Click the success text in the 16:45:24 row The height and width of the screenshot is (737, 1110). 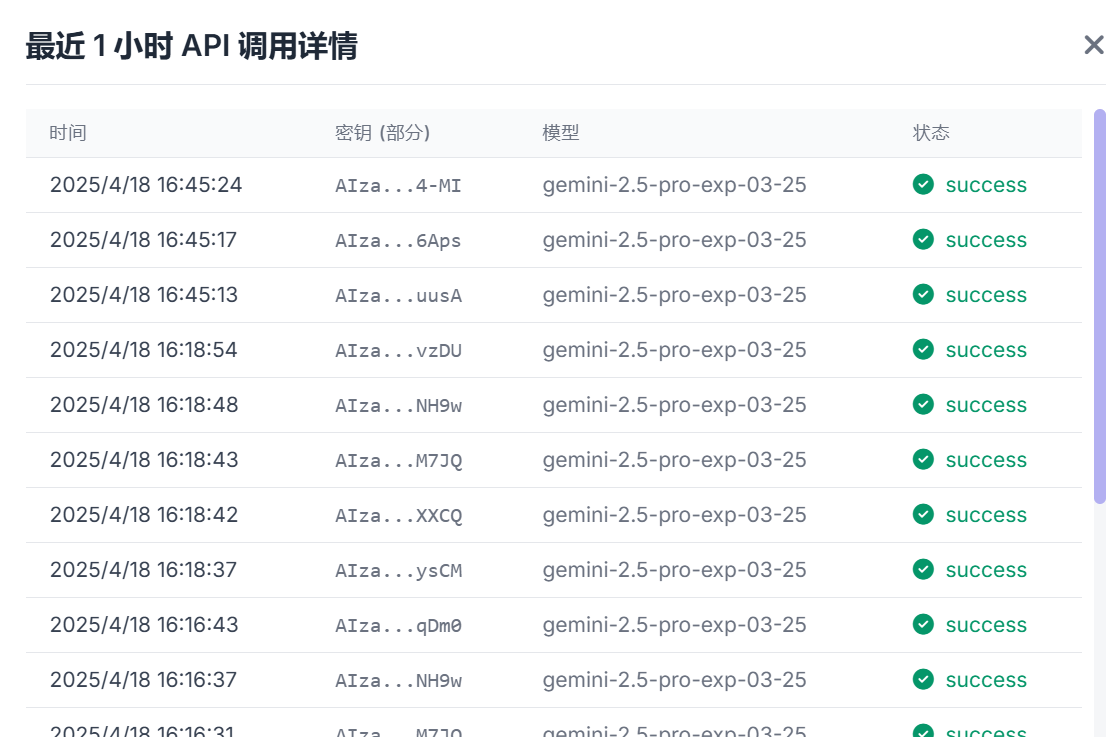click(x=986, y=185)
